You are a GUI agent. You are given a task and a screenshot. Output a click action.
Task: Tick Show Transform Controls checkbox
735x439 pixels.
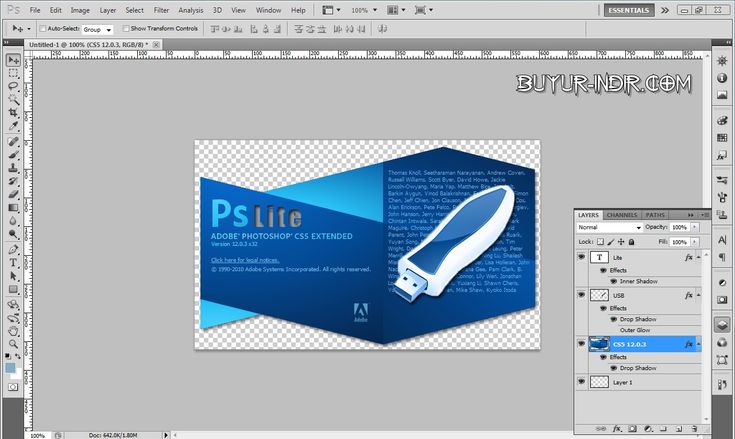(x=126, y=29)
